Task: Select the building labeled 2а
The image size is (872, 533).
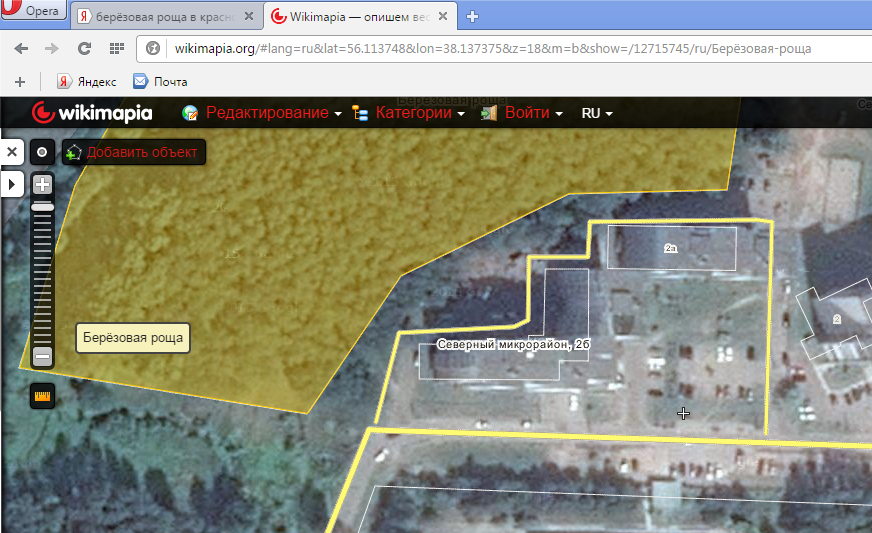Action: click(671, 248)
